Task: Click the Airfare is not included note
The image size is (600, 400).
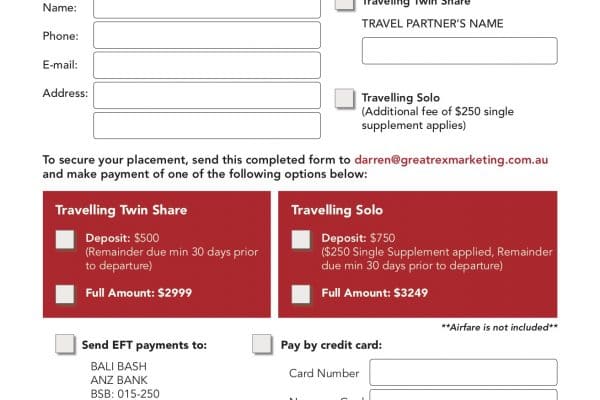Action: click(499, 327)
